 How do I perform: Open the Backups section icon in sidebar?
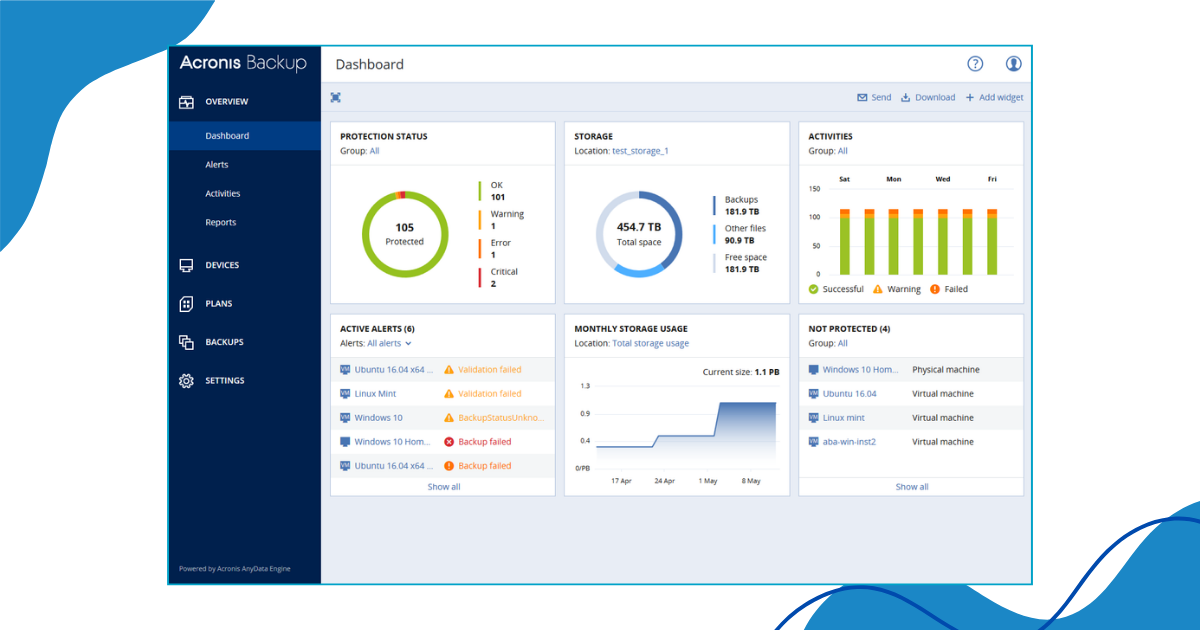(x=185, y=341)
